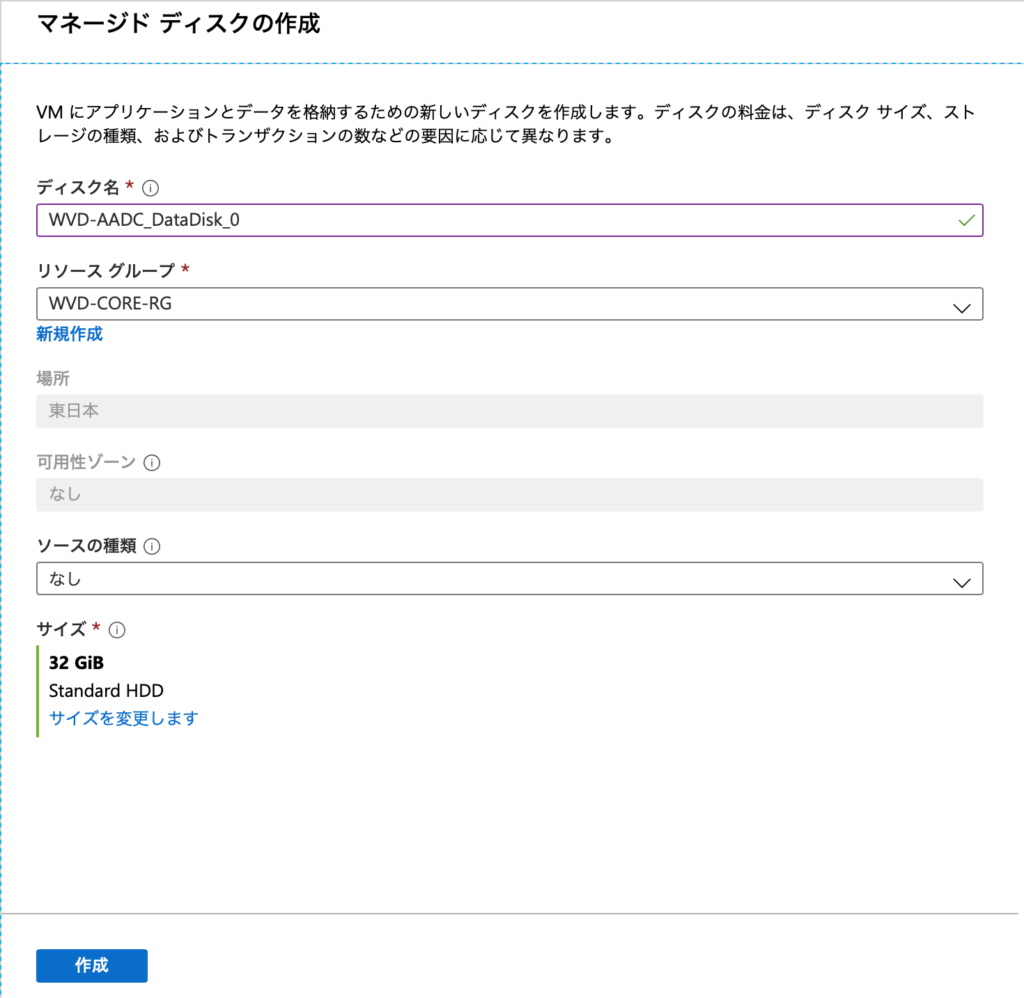Click the disabled 可用性ゾーン field

pos(509,494)
